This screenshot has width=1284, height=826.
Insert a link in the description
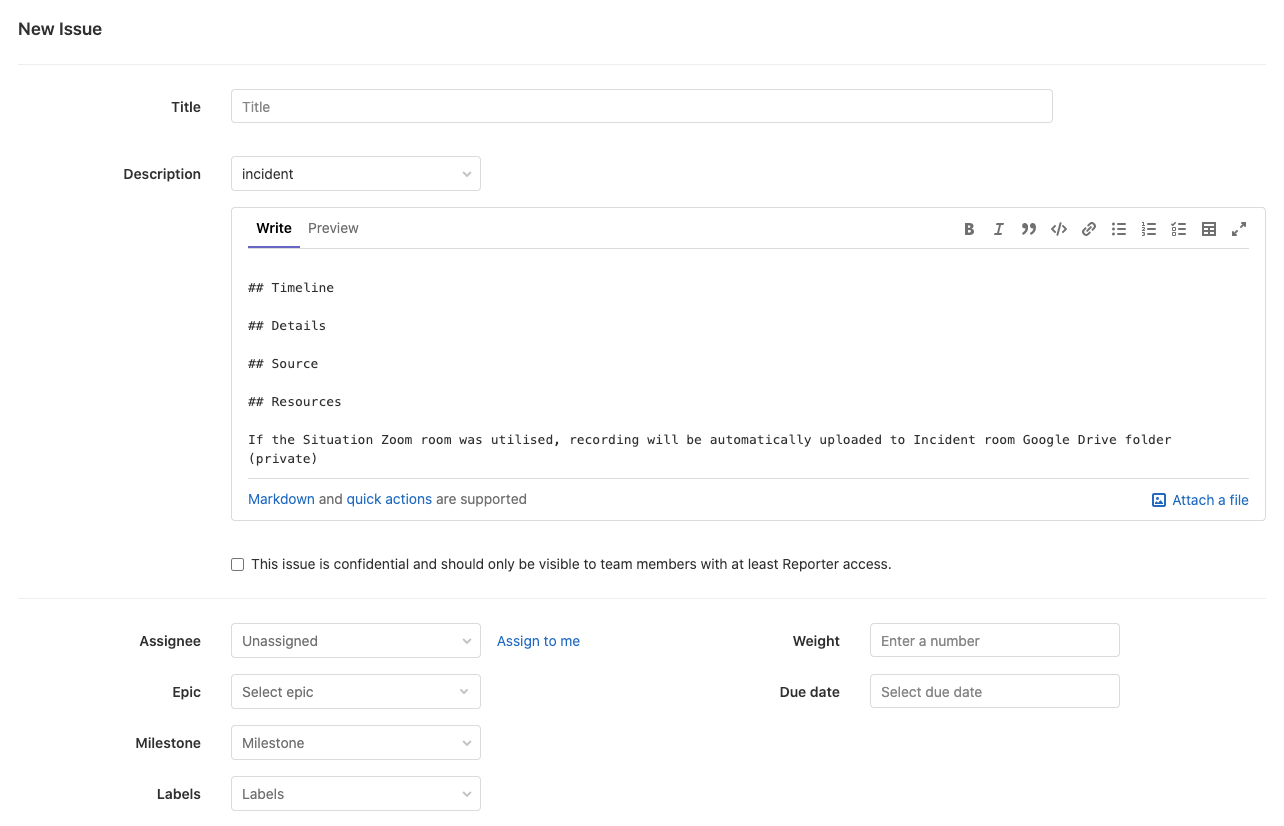tap(1089, 229)
